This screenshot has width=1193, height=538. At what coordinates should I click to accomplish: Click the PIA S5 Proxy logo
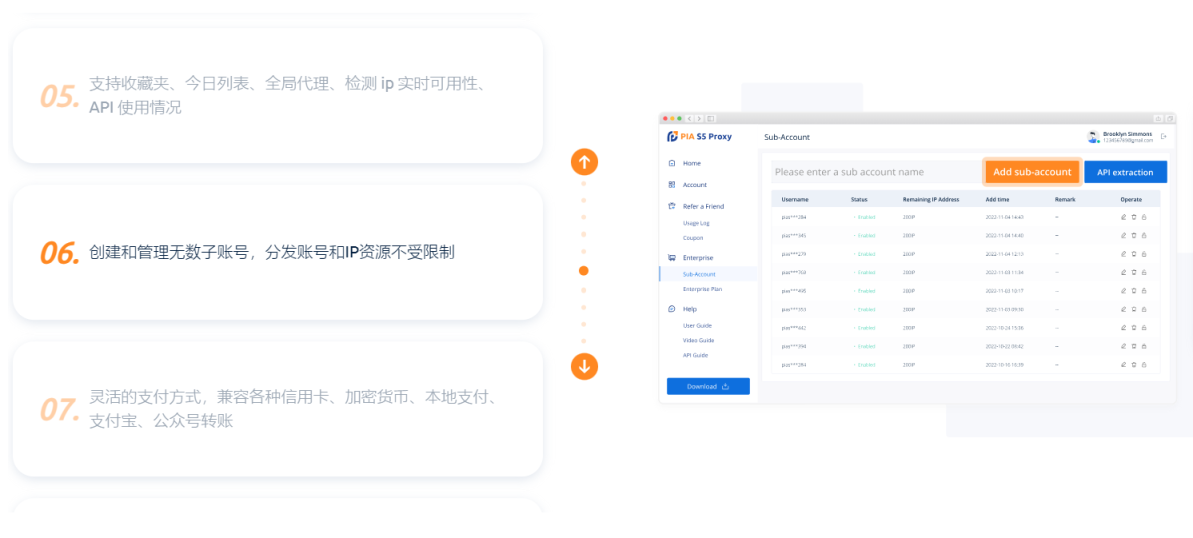pos(699,136)
